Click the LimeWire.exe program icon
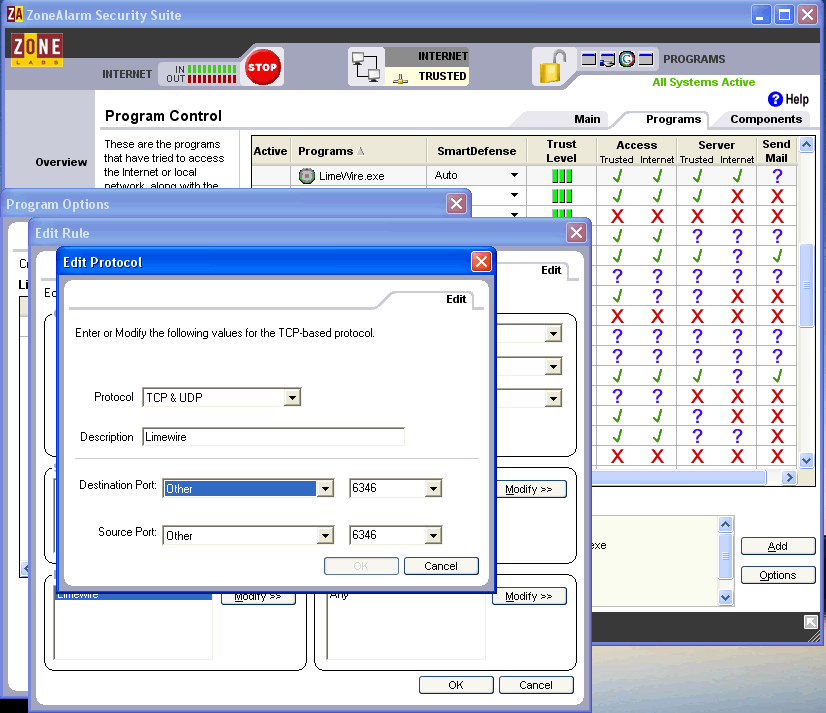 pos(307,176)
